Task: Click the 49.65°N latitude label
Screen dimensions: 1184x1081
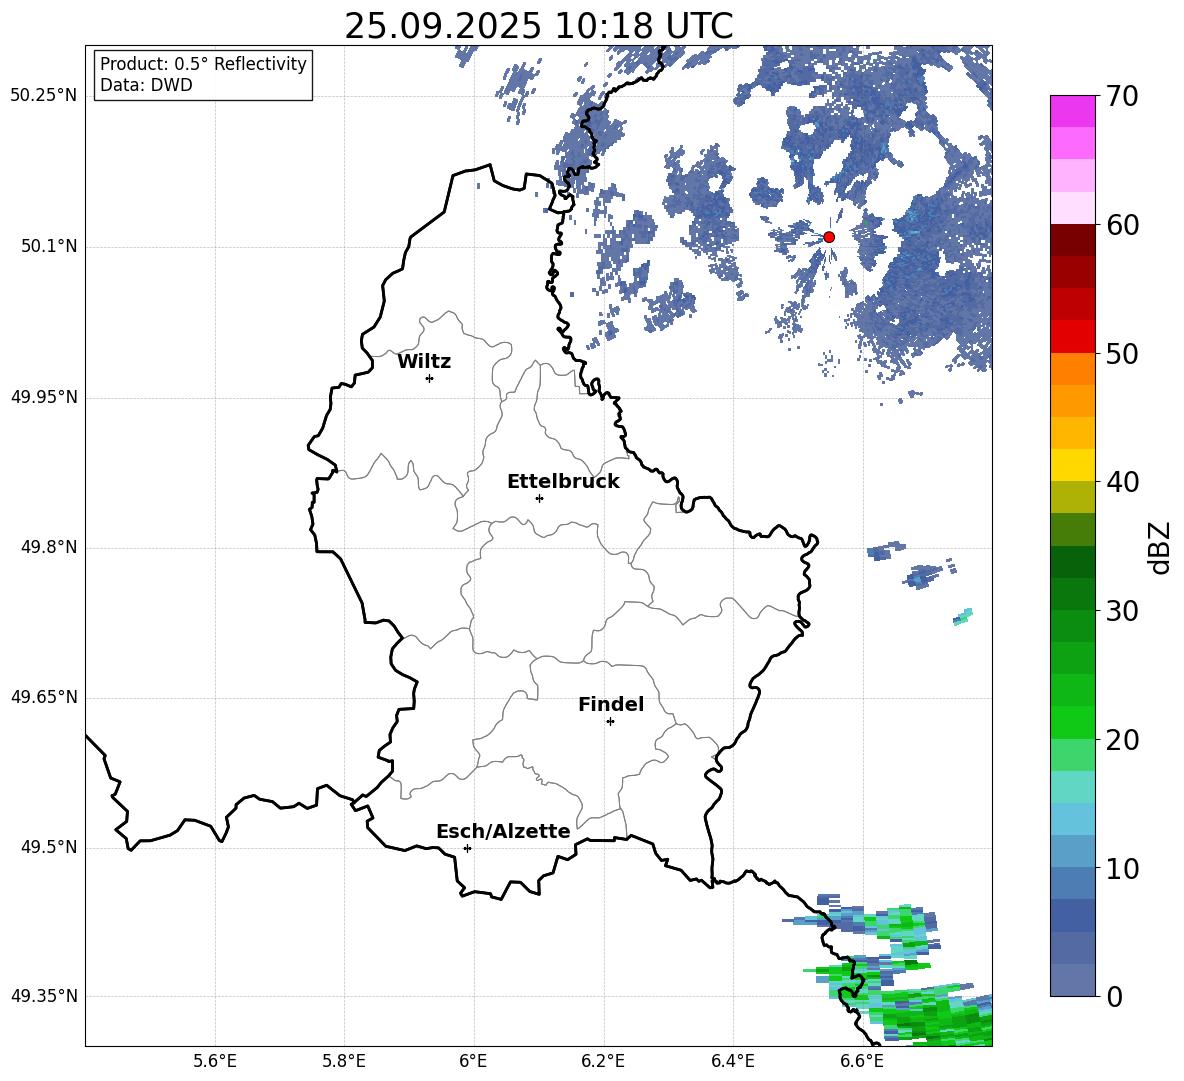Action: [43, 698]
